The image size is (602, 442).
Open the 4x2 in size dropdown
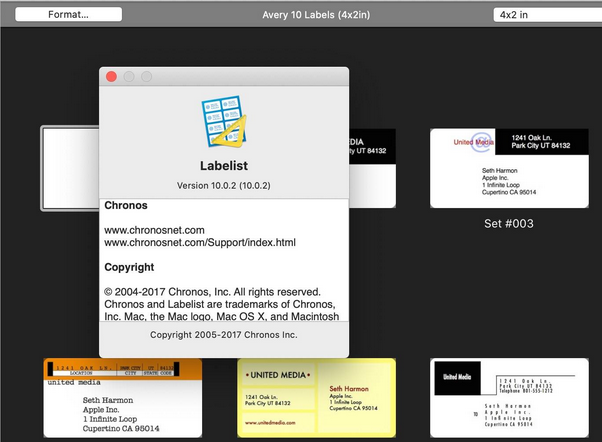(x=547, y=15)
